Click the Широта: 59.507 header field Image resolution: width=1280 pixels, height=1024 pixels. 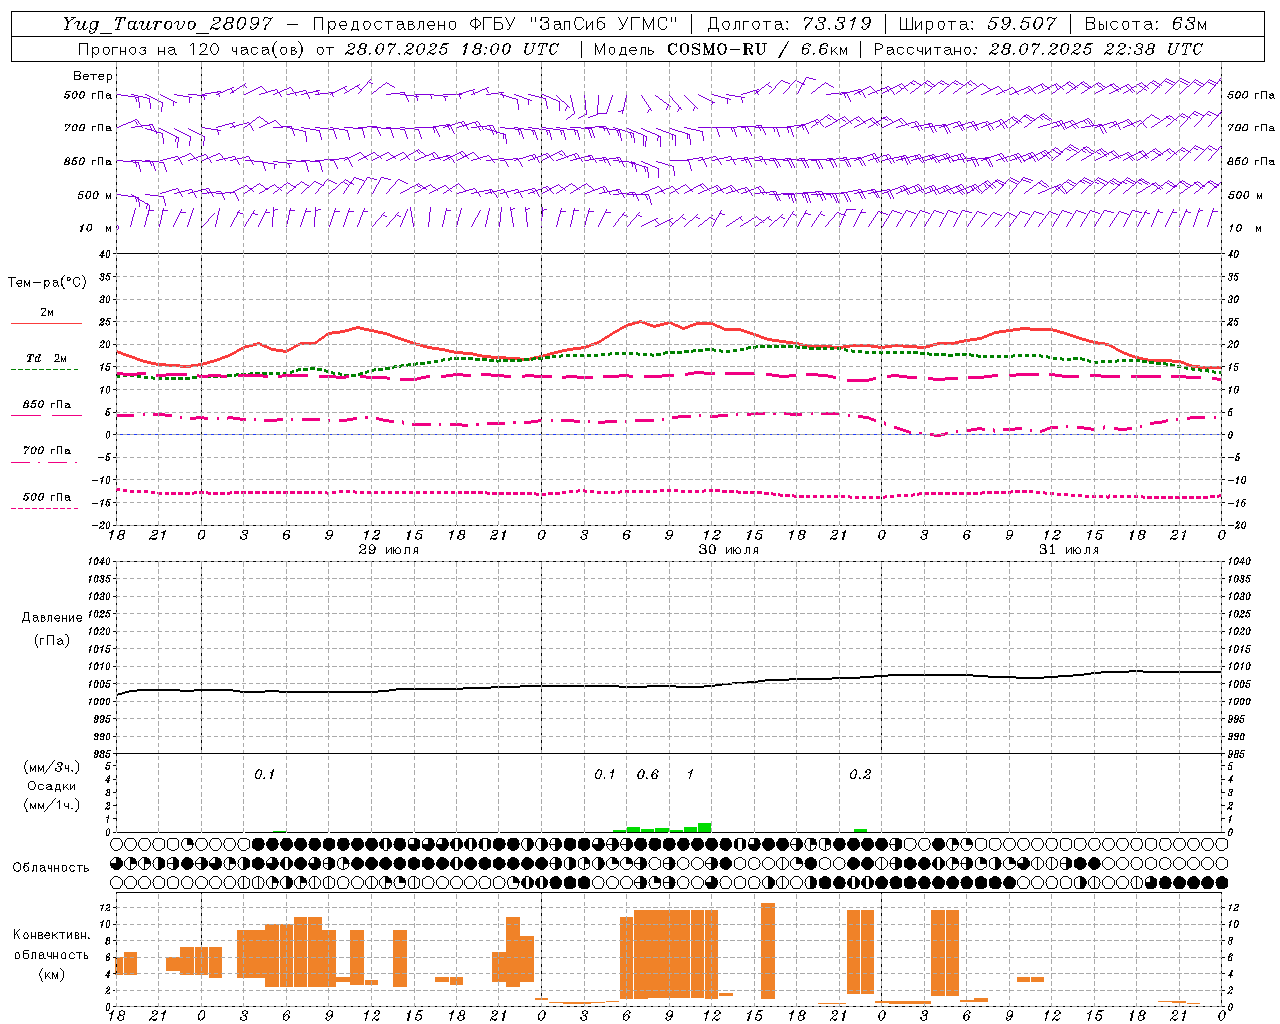point(978,24)
